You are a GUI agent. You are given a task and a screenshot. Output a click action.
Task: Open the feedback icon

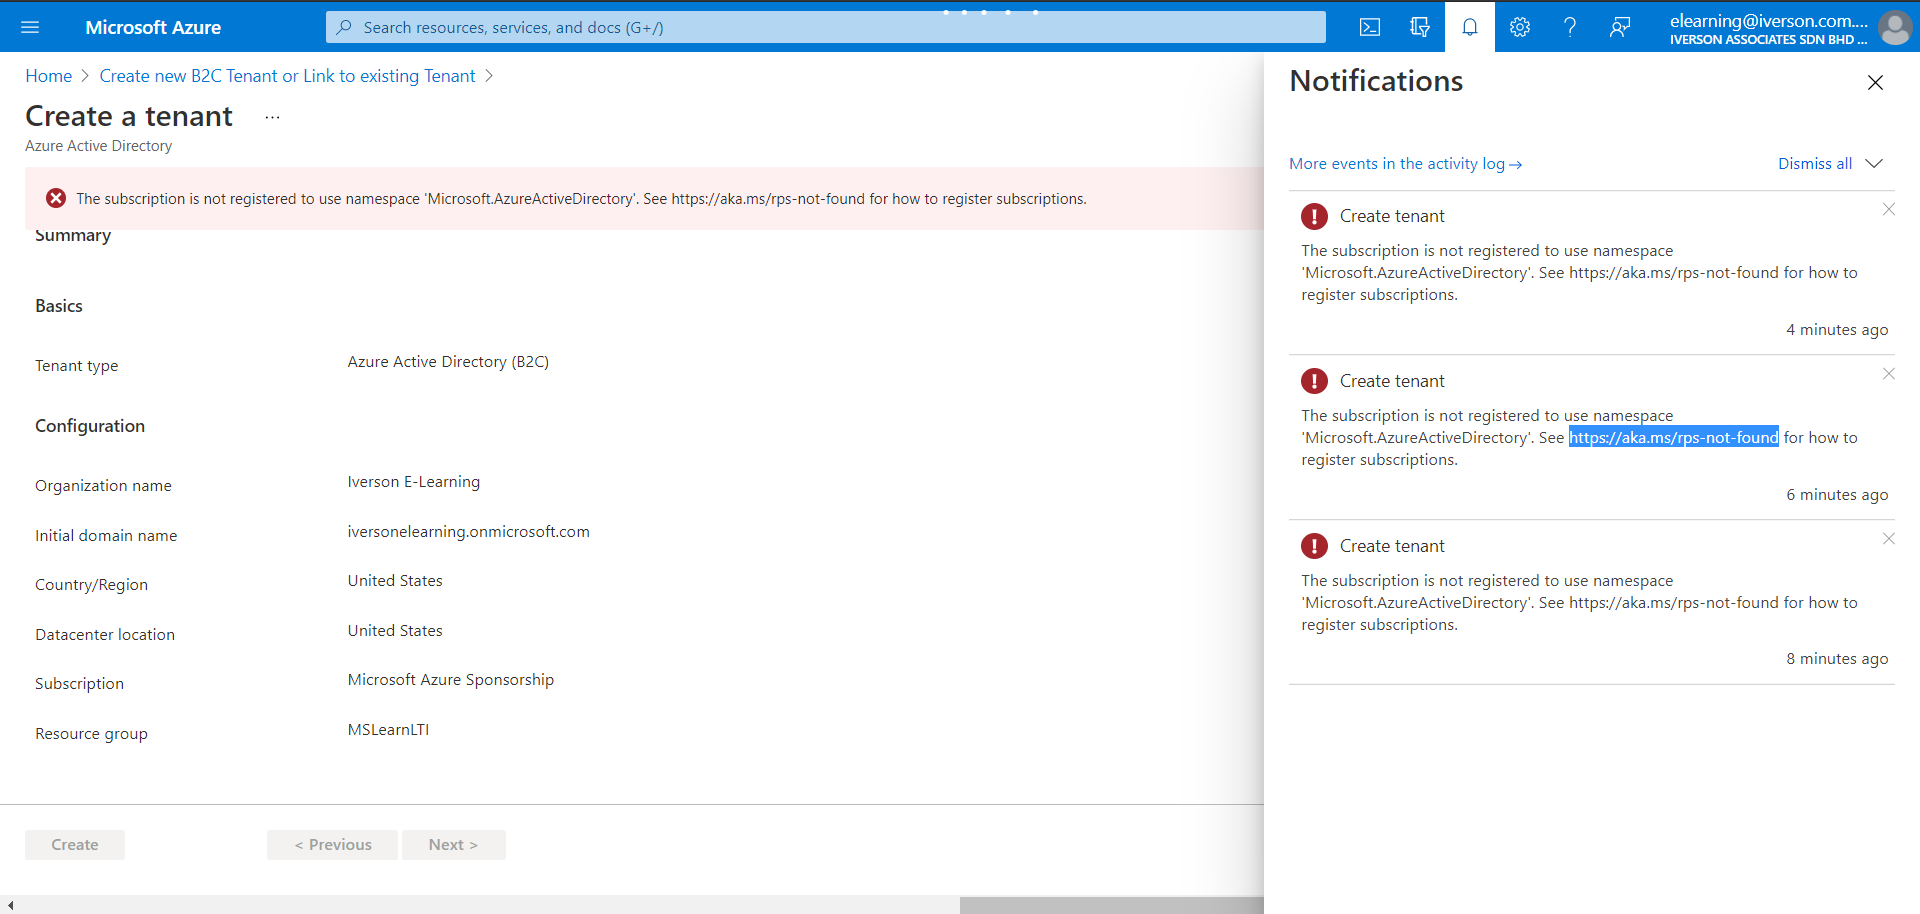click(1620, 27)
